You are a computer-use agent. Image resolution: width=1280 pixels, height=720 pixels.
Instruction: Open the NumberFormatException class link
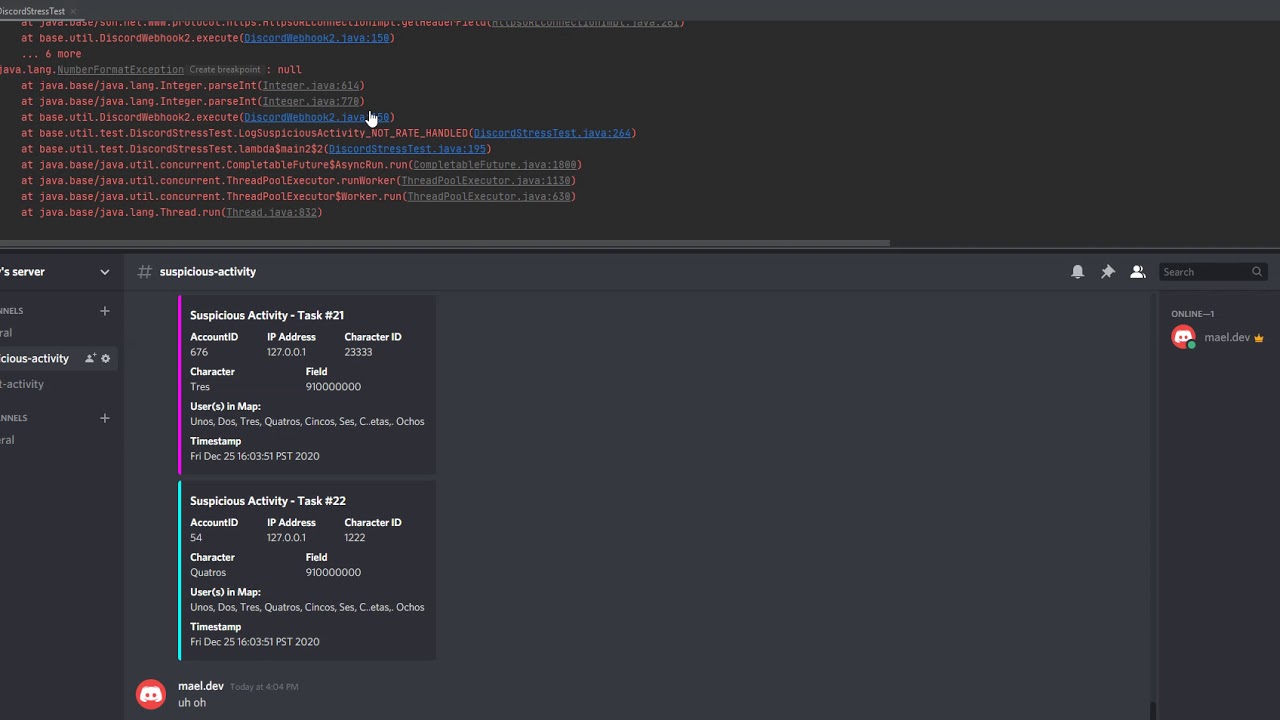(x=120, y=70)
